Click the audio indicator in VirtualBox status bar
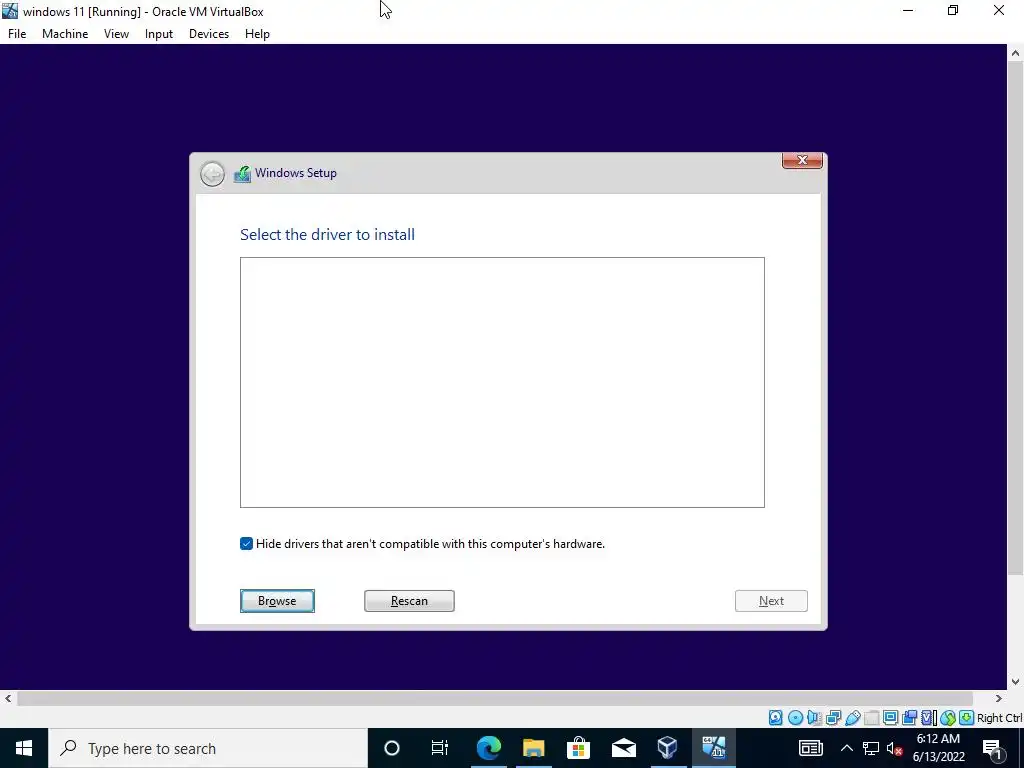1024x768 pixels. coord(814,718)
